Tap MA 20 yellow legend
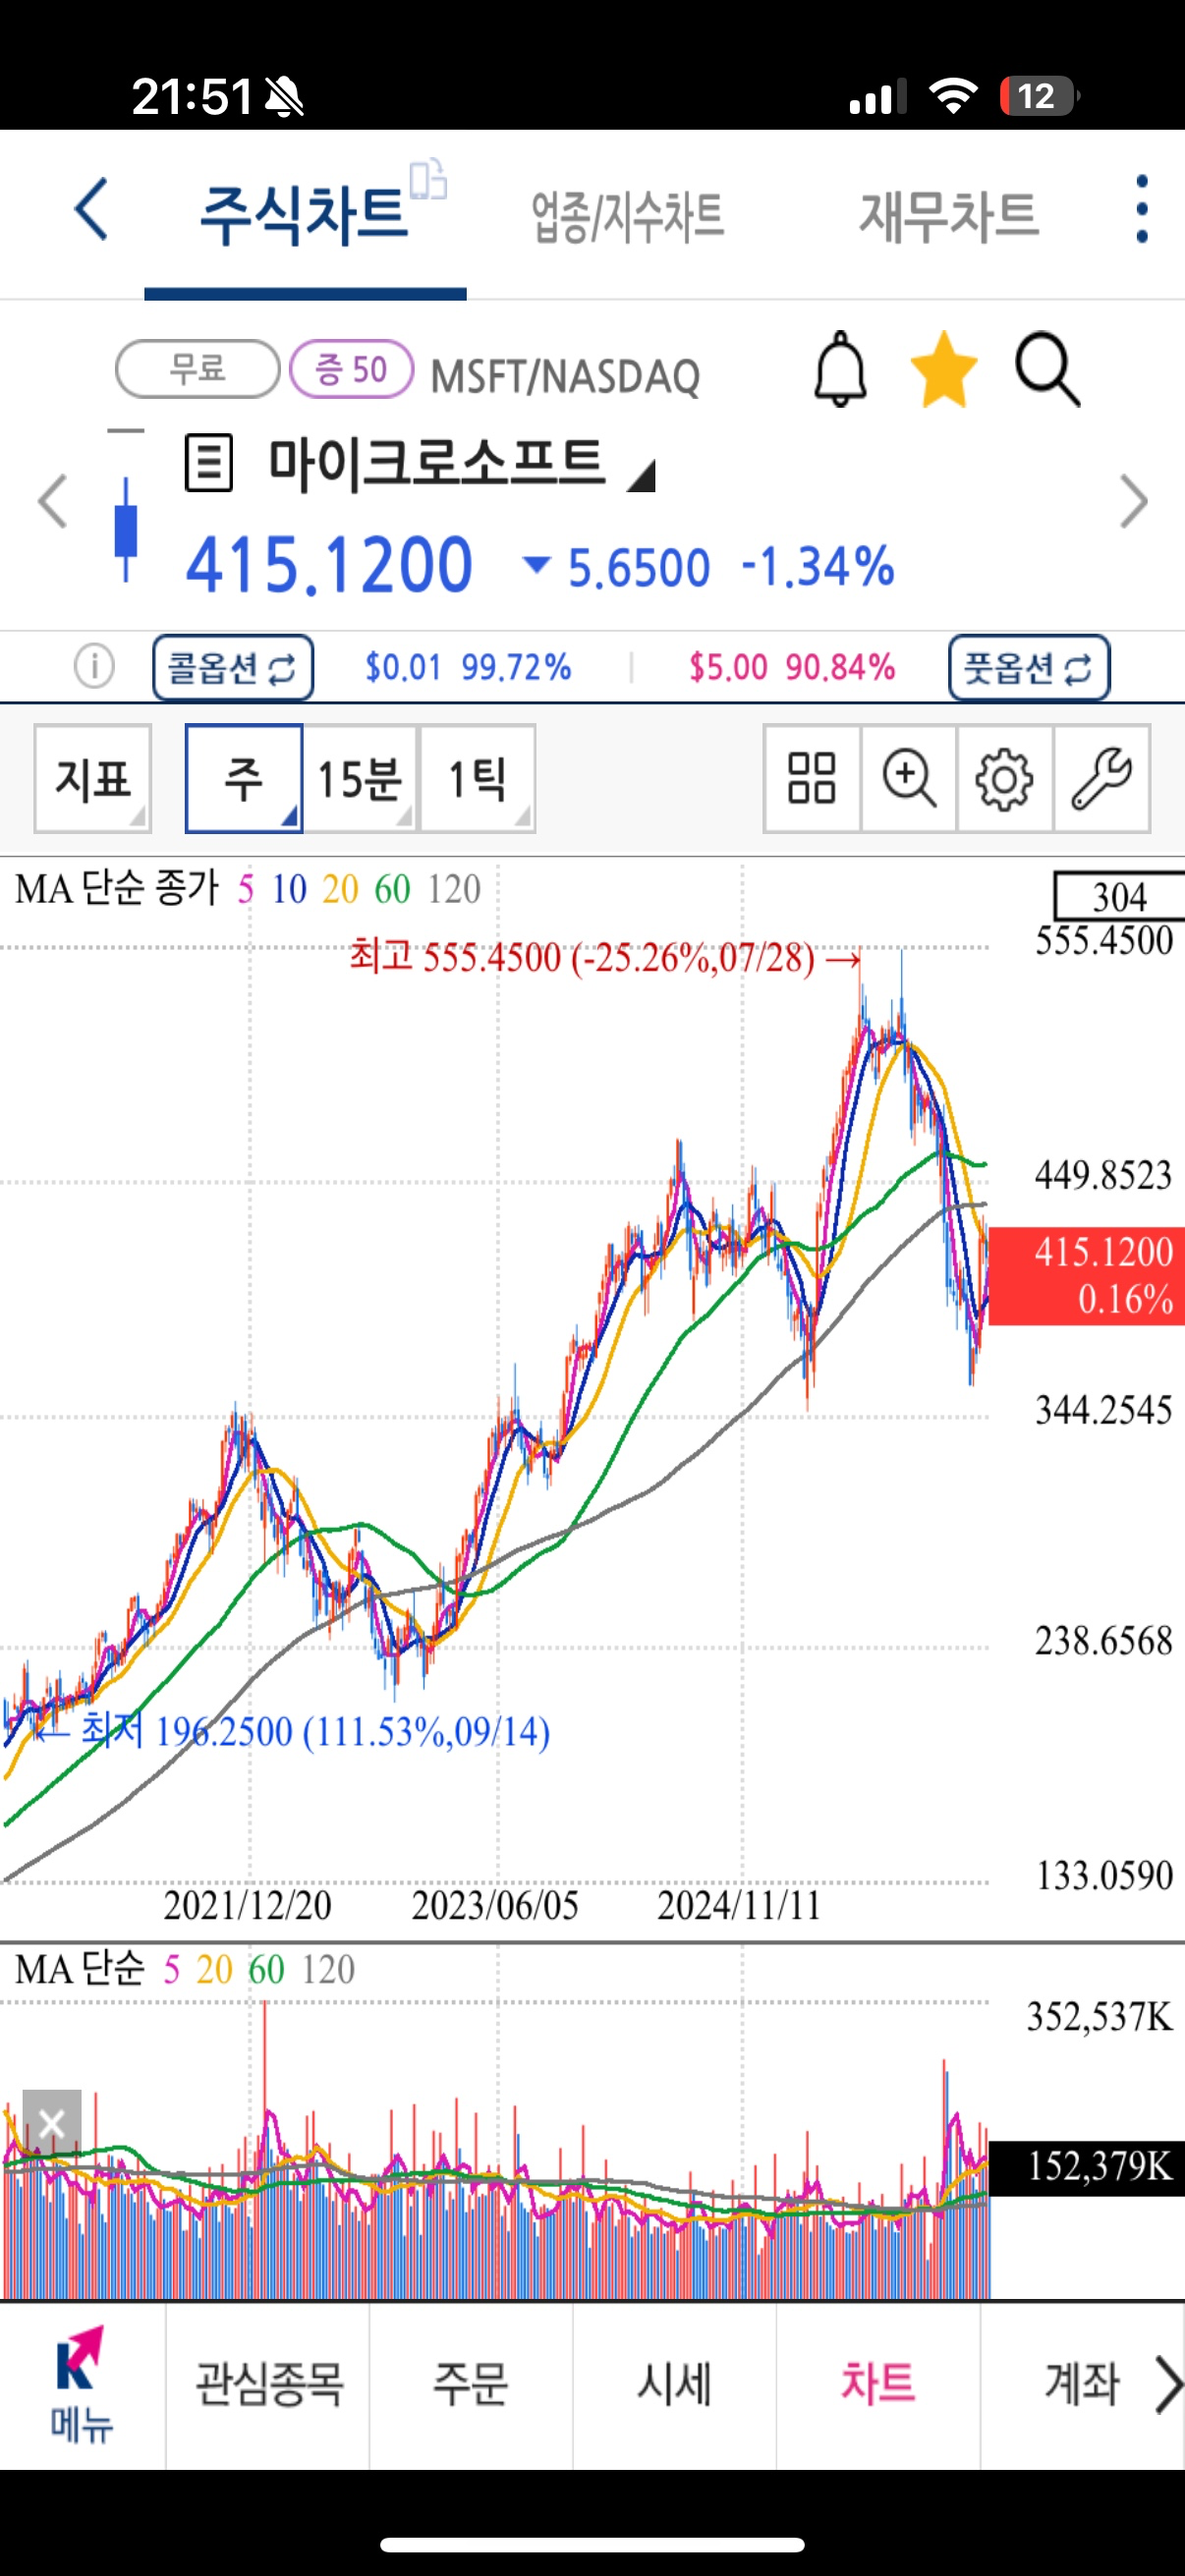Screen dimensions: 1185x2576 340,889
